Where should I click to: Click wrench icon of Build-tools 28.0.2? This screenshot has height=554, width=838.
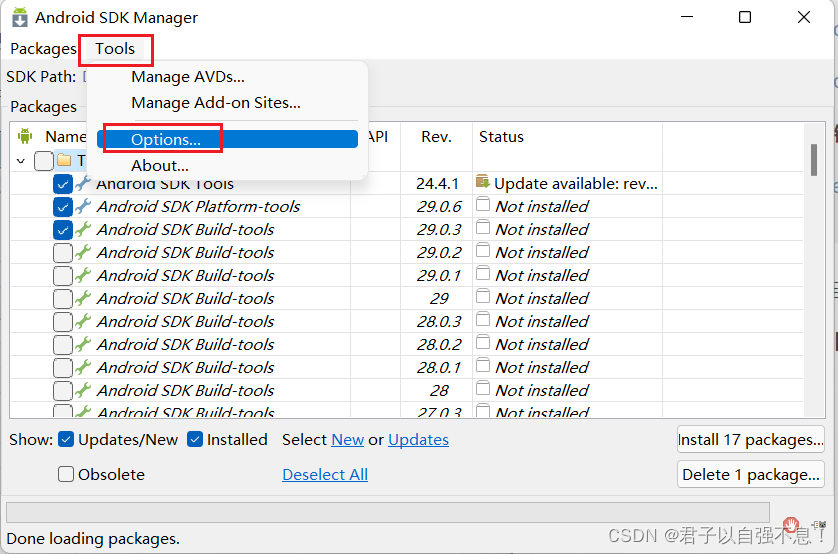pos(83,344)
